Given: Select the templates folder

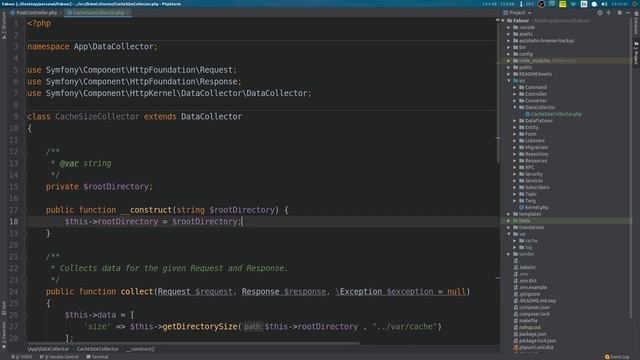Looking at the screenshot, I should (x=529, y=214).
